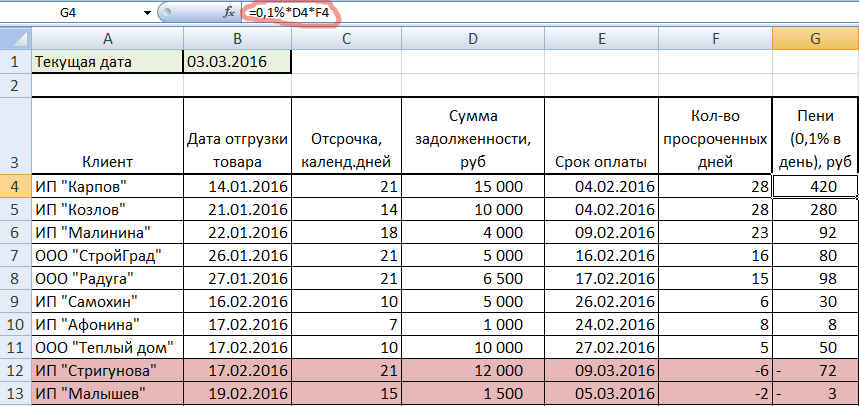Viewport: 859px width, 406px height.
Task: Select row 13 header
Action: point(16,393)
